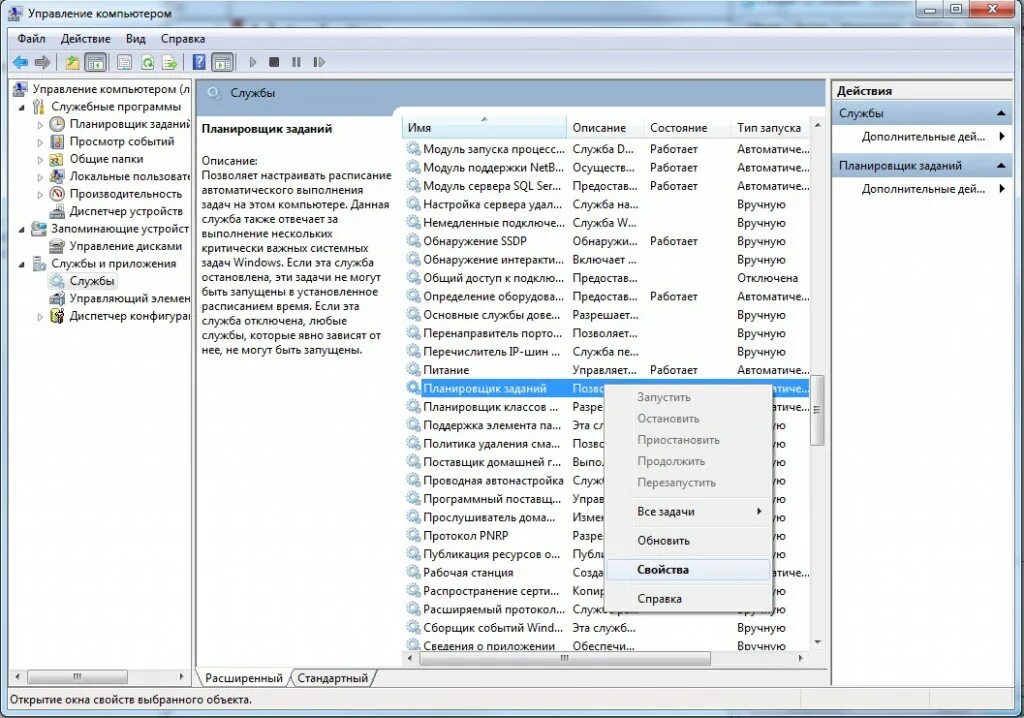Click gear icon of Проводная автонастройка service
Viewport: 1024px width, 718px height.
[x=413, y=480]
